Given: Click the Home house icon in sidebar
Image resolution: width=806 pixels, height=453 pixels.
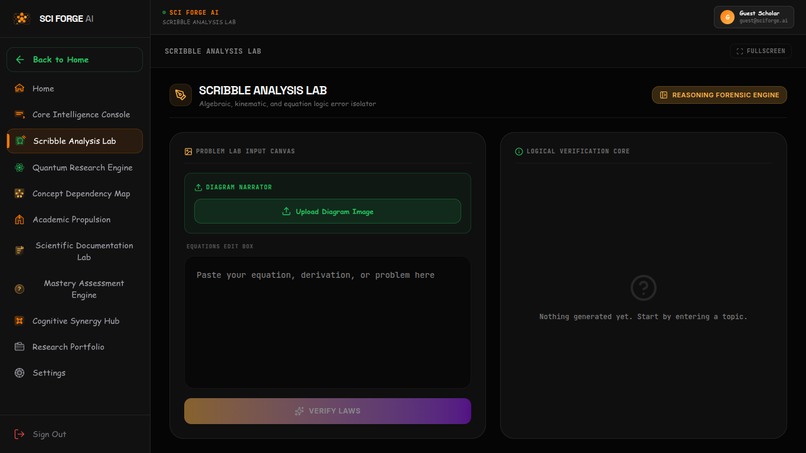Looking at the screenshot, I should pyautogui.click(x=20, y=88).
